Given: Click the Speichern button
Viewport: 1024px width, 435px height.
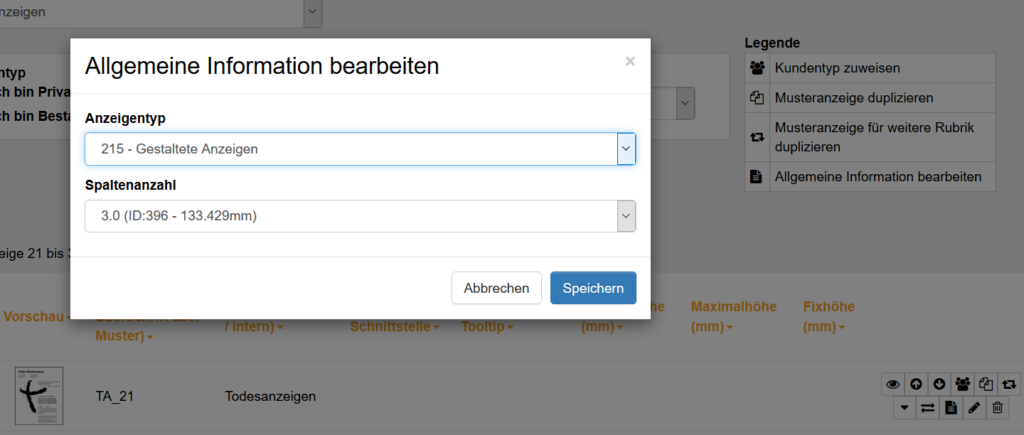Looking at the screenshot, I should [593, 288].
